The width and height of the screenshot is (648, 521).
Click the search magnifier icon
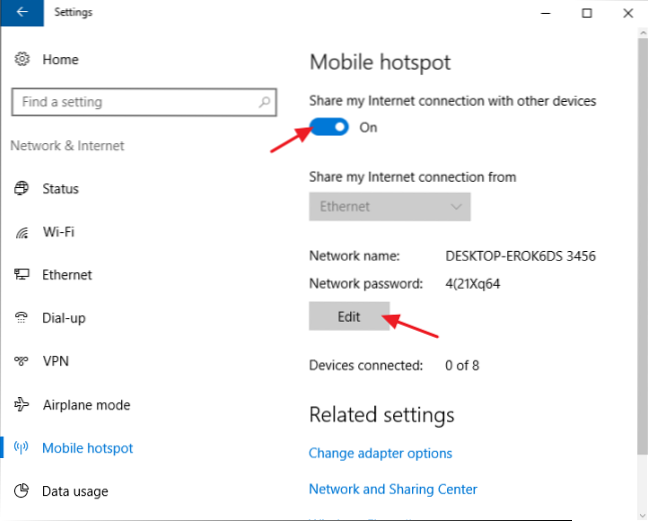(264, 102)
